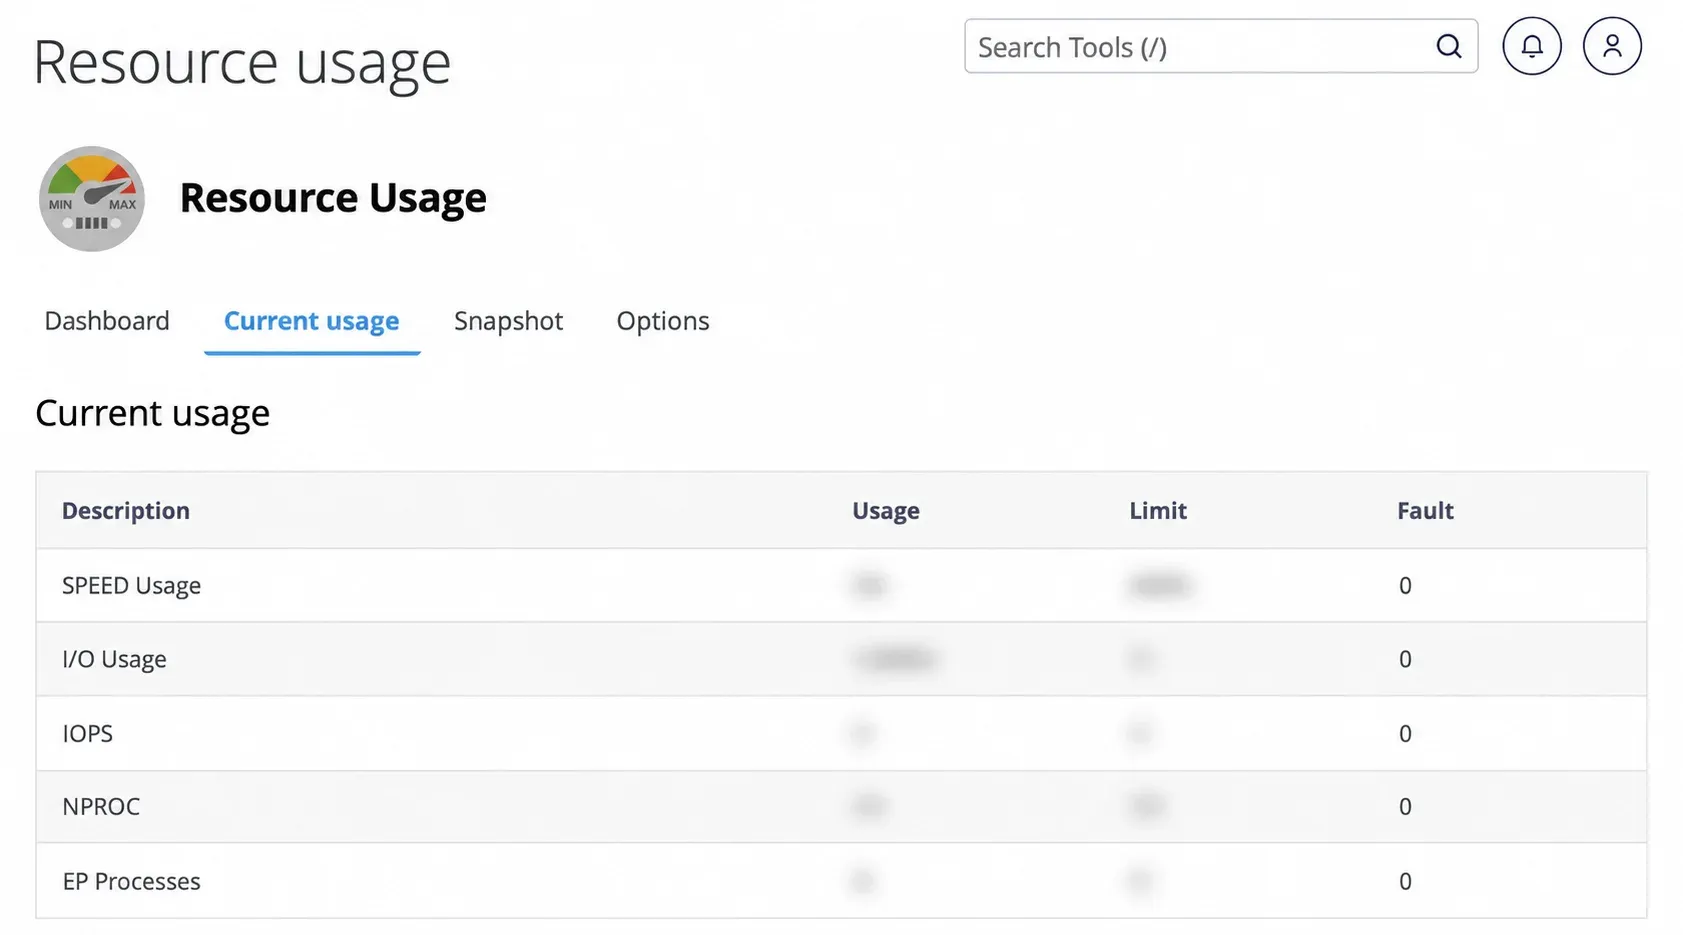
Task: Select the NPROC row label
Action: tap(101, 807)
